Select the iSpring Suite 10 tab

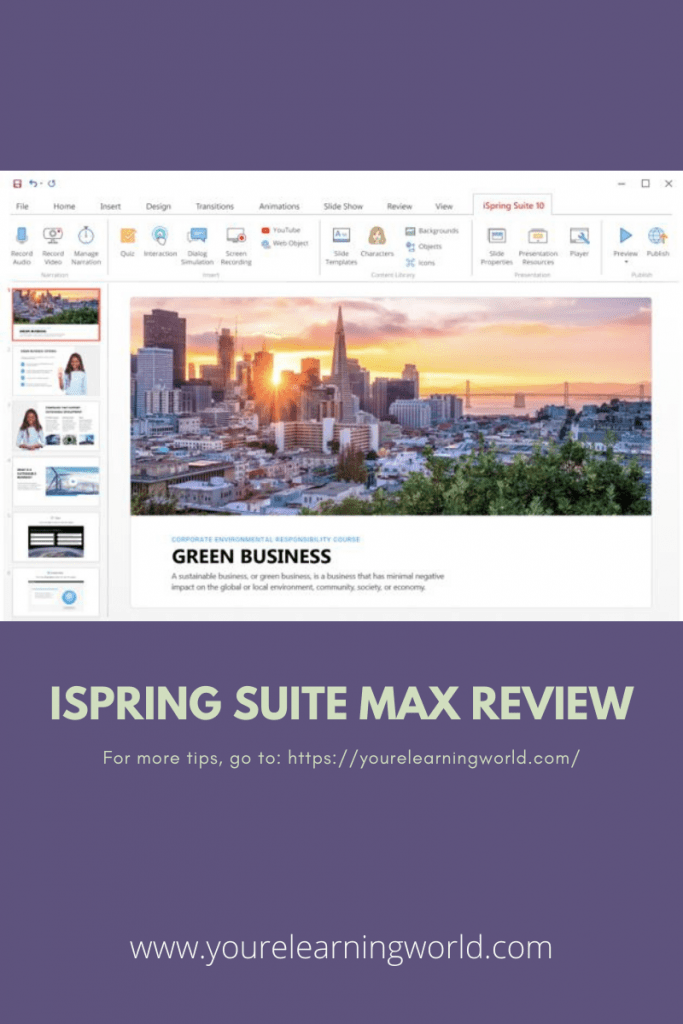(x=513, y=206)
